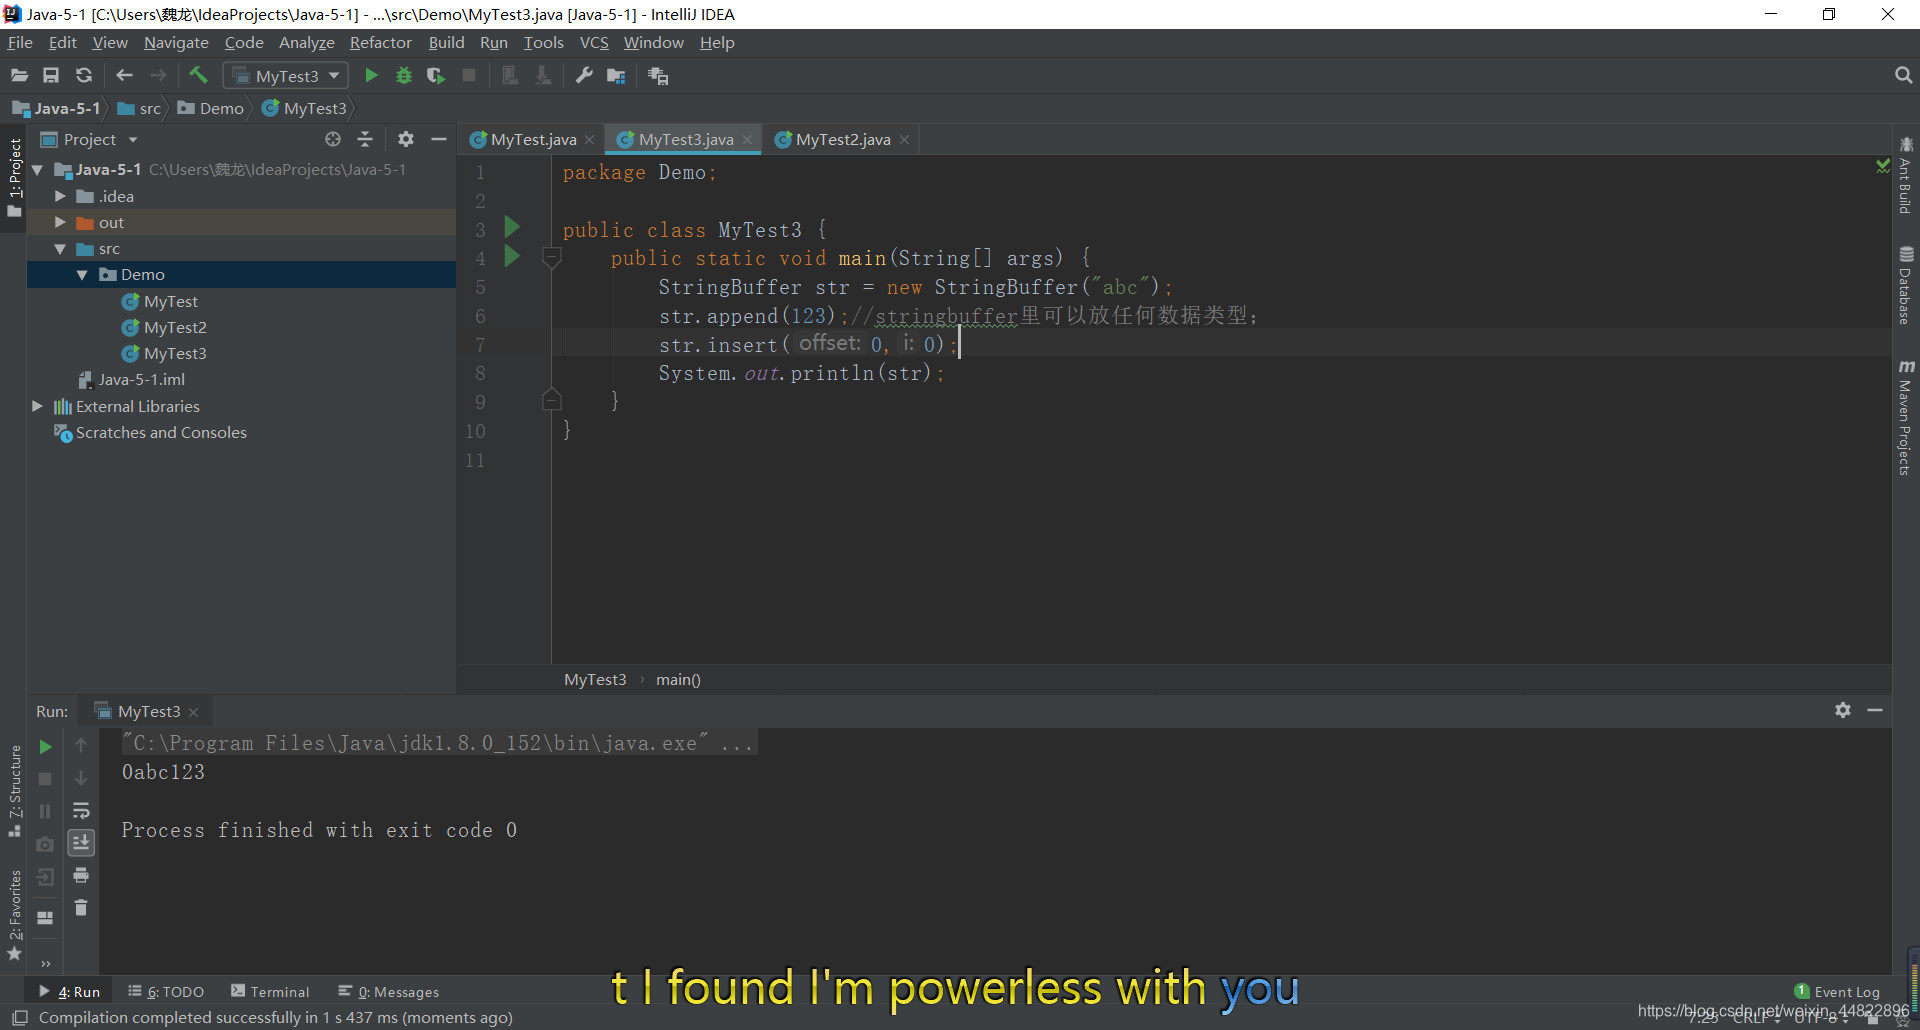The width and height of the screenshot is (1920, 1030).
Task: Click the Search Everywhere magnifier icon
Action: [x=1903, y=76]
